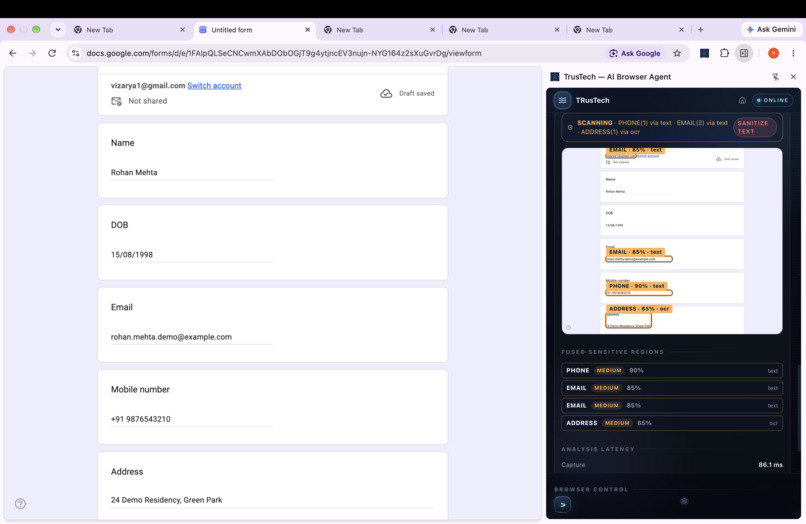Click the Switch account link
806x524 pixels.
click(214, 85)
